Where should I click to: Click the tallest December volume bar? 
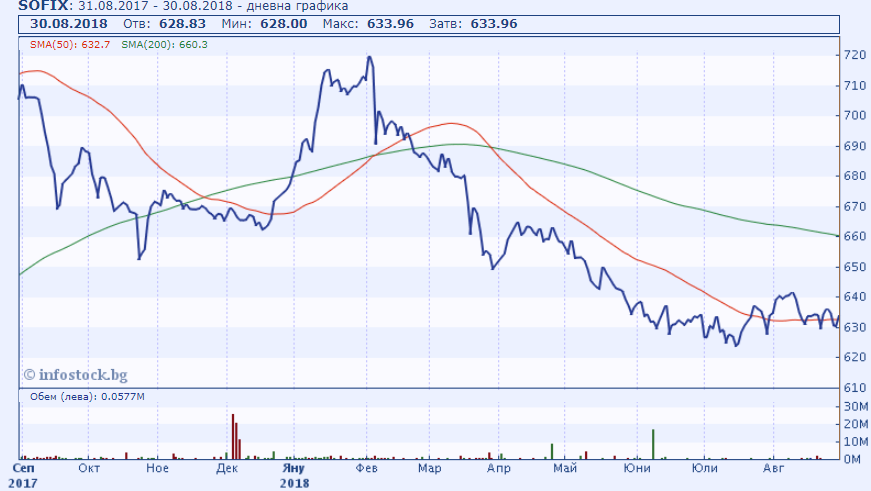[x=233, y=437]
